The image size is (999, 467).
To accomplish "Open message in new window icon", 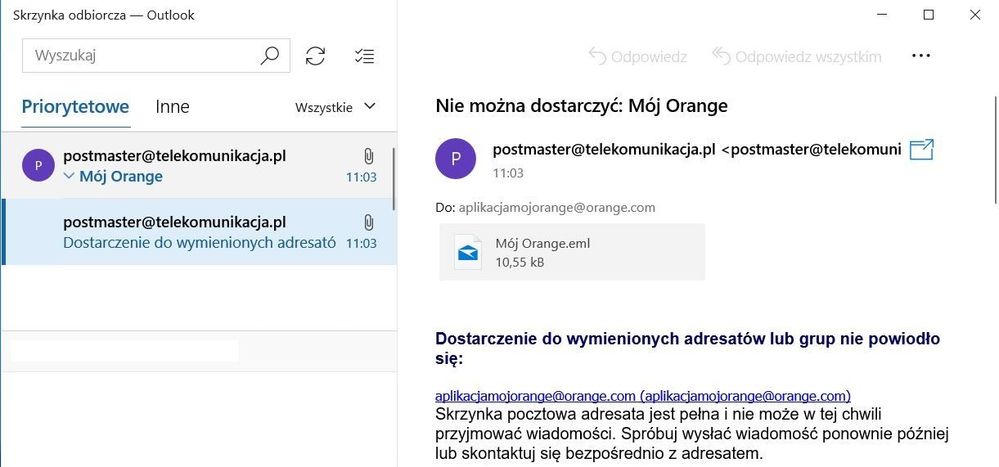I will [922, 150].
